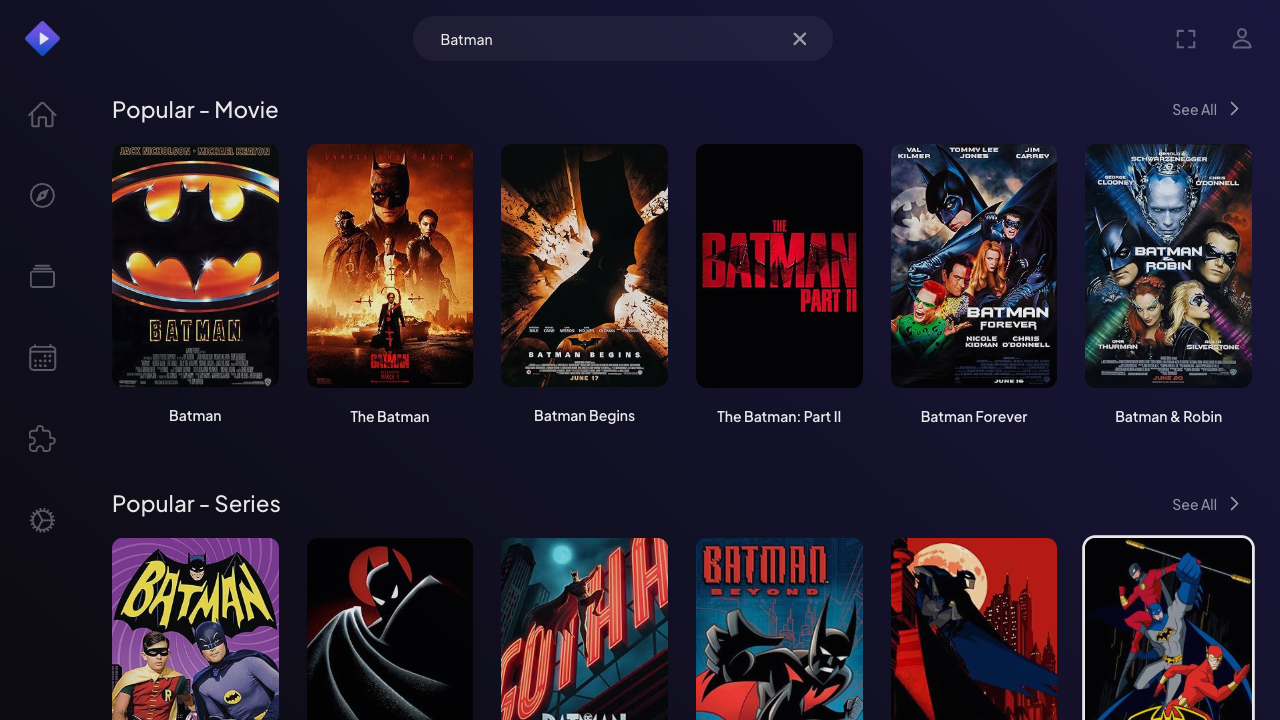See All results for Popular - Series
The height and width of the screenshot is (720, 1280).
pos(1206,504)
